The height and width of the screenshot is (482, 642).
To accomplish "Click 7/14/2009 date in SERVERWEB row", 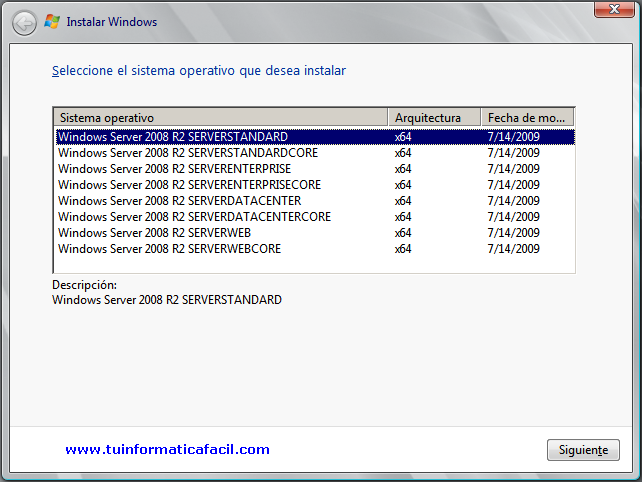I will (513, 233).
